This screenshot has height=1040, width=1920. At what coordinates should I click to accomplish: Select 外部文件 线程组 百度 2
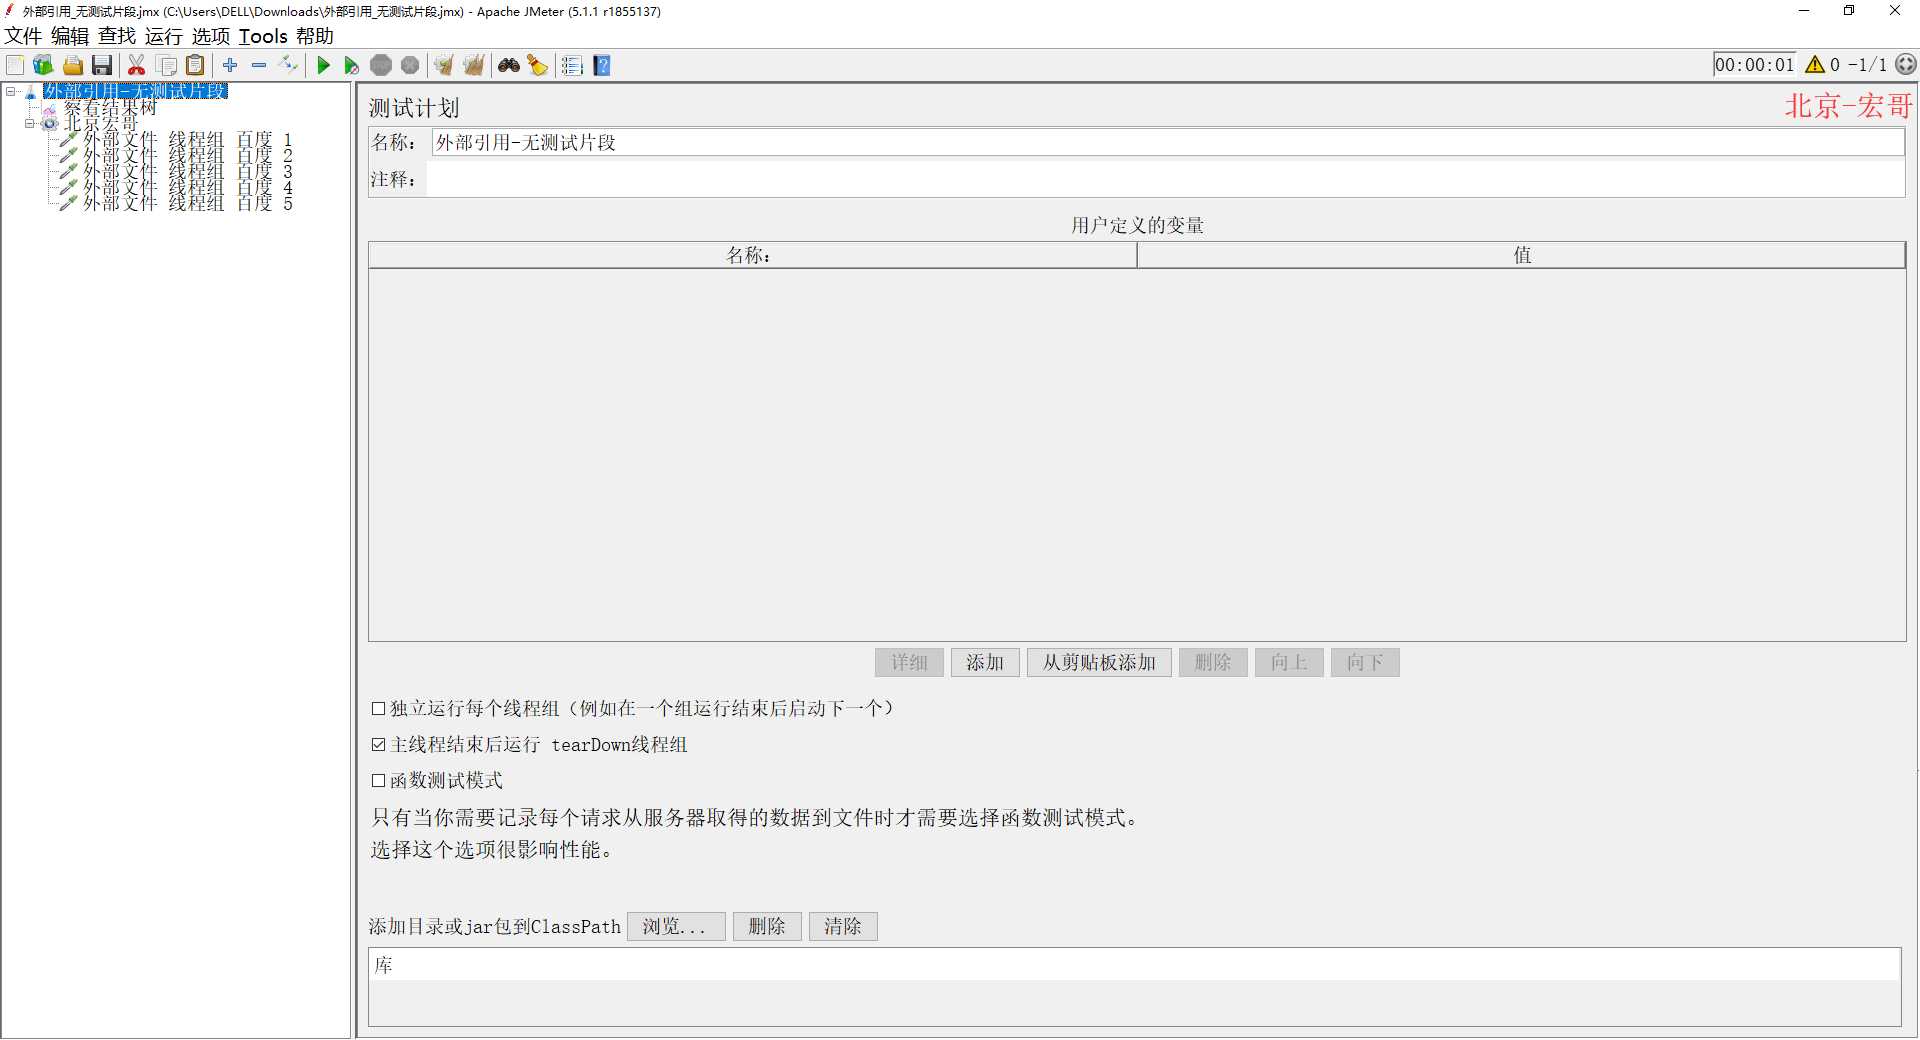(x=188, y=156)
